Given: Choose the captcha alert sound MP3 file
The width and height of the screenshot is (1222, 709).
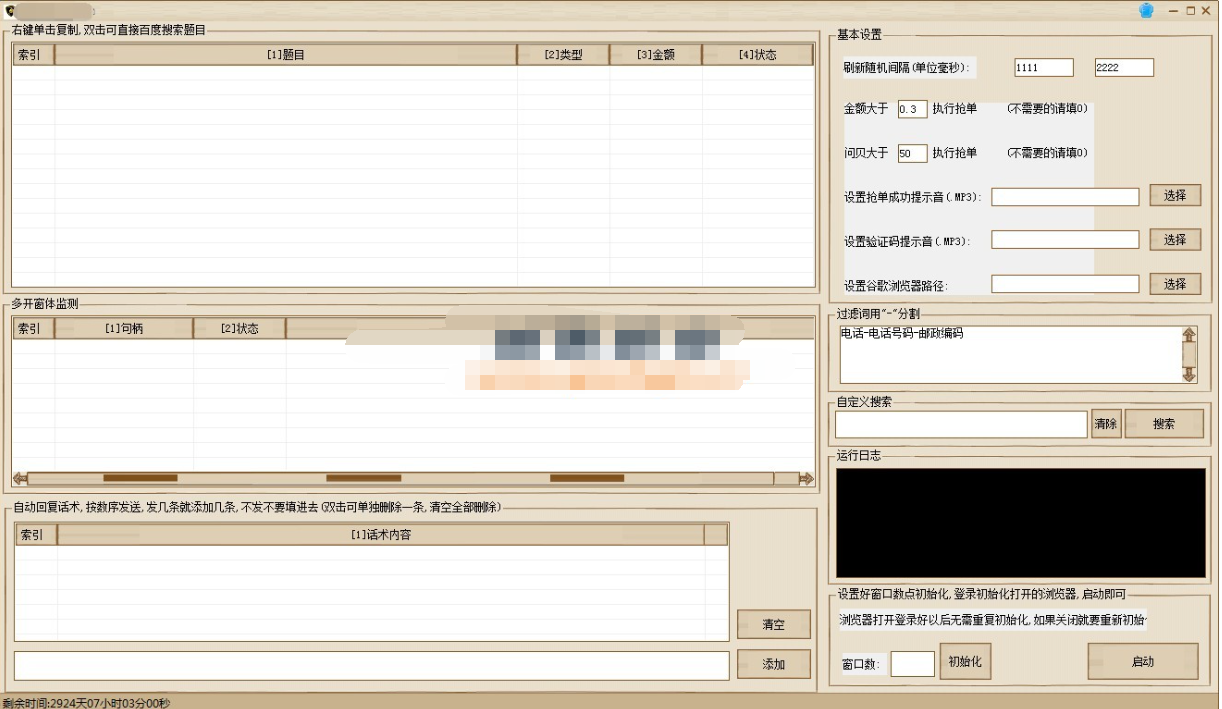Looking at the screenshot, I should pyautogui.click(x=1174, y=240).
